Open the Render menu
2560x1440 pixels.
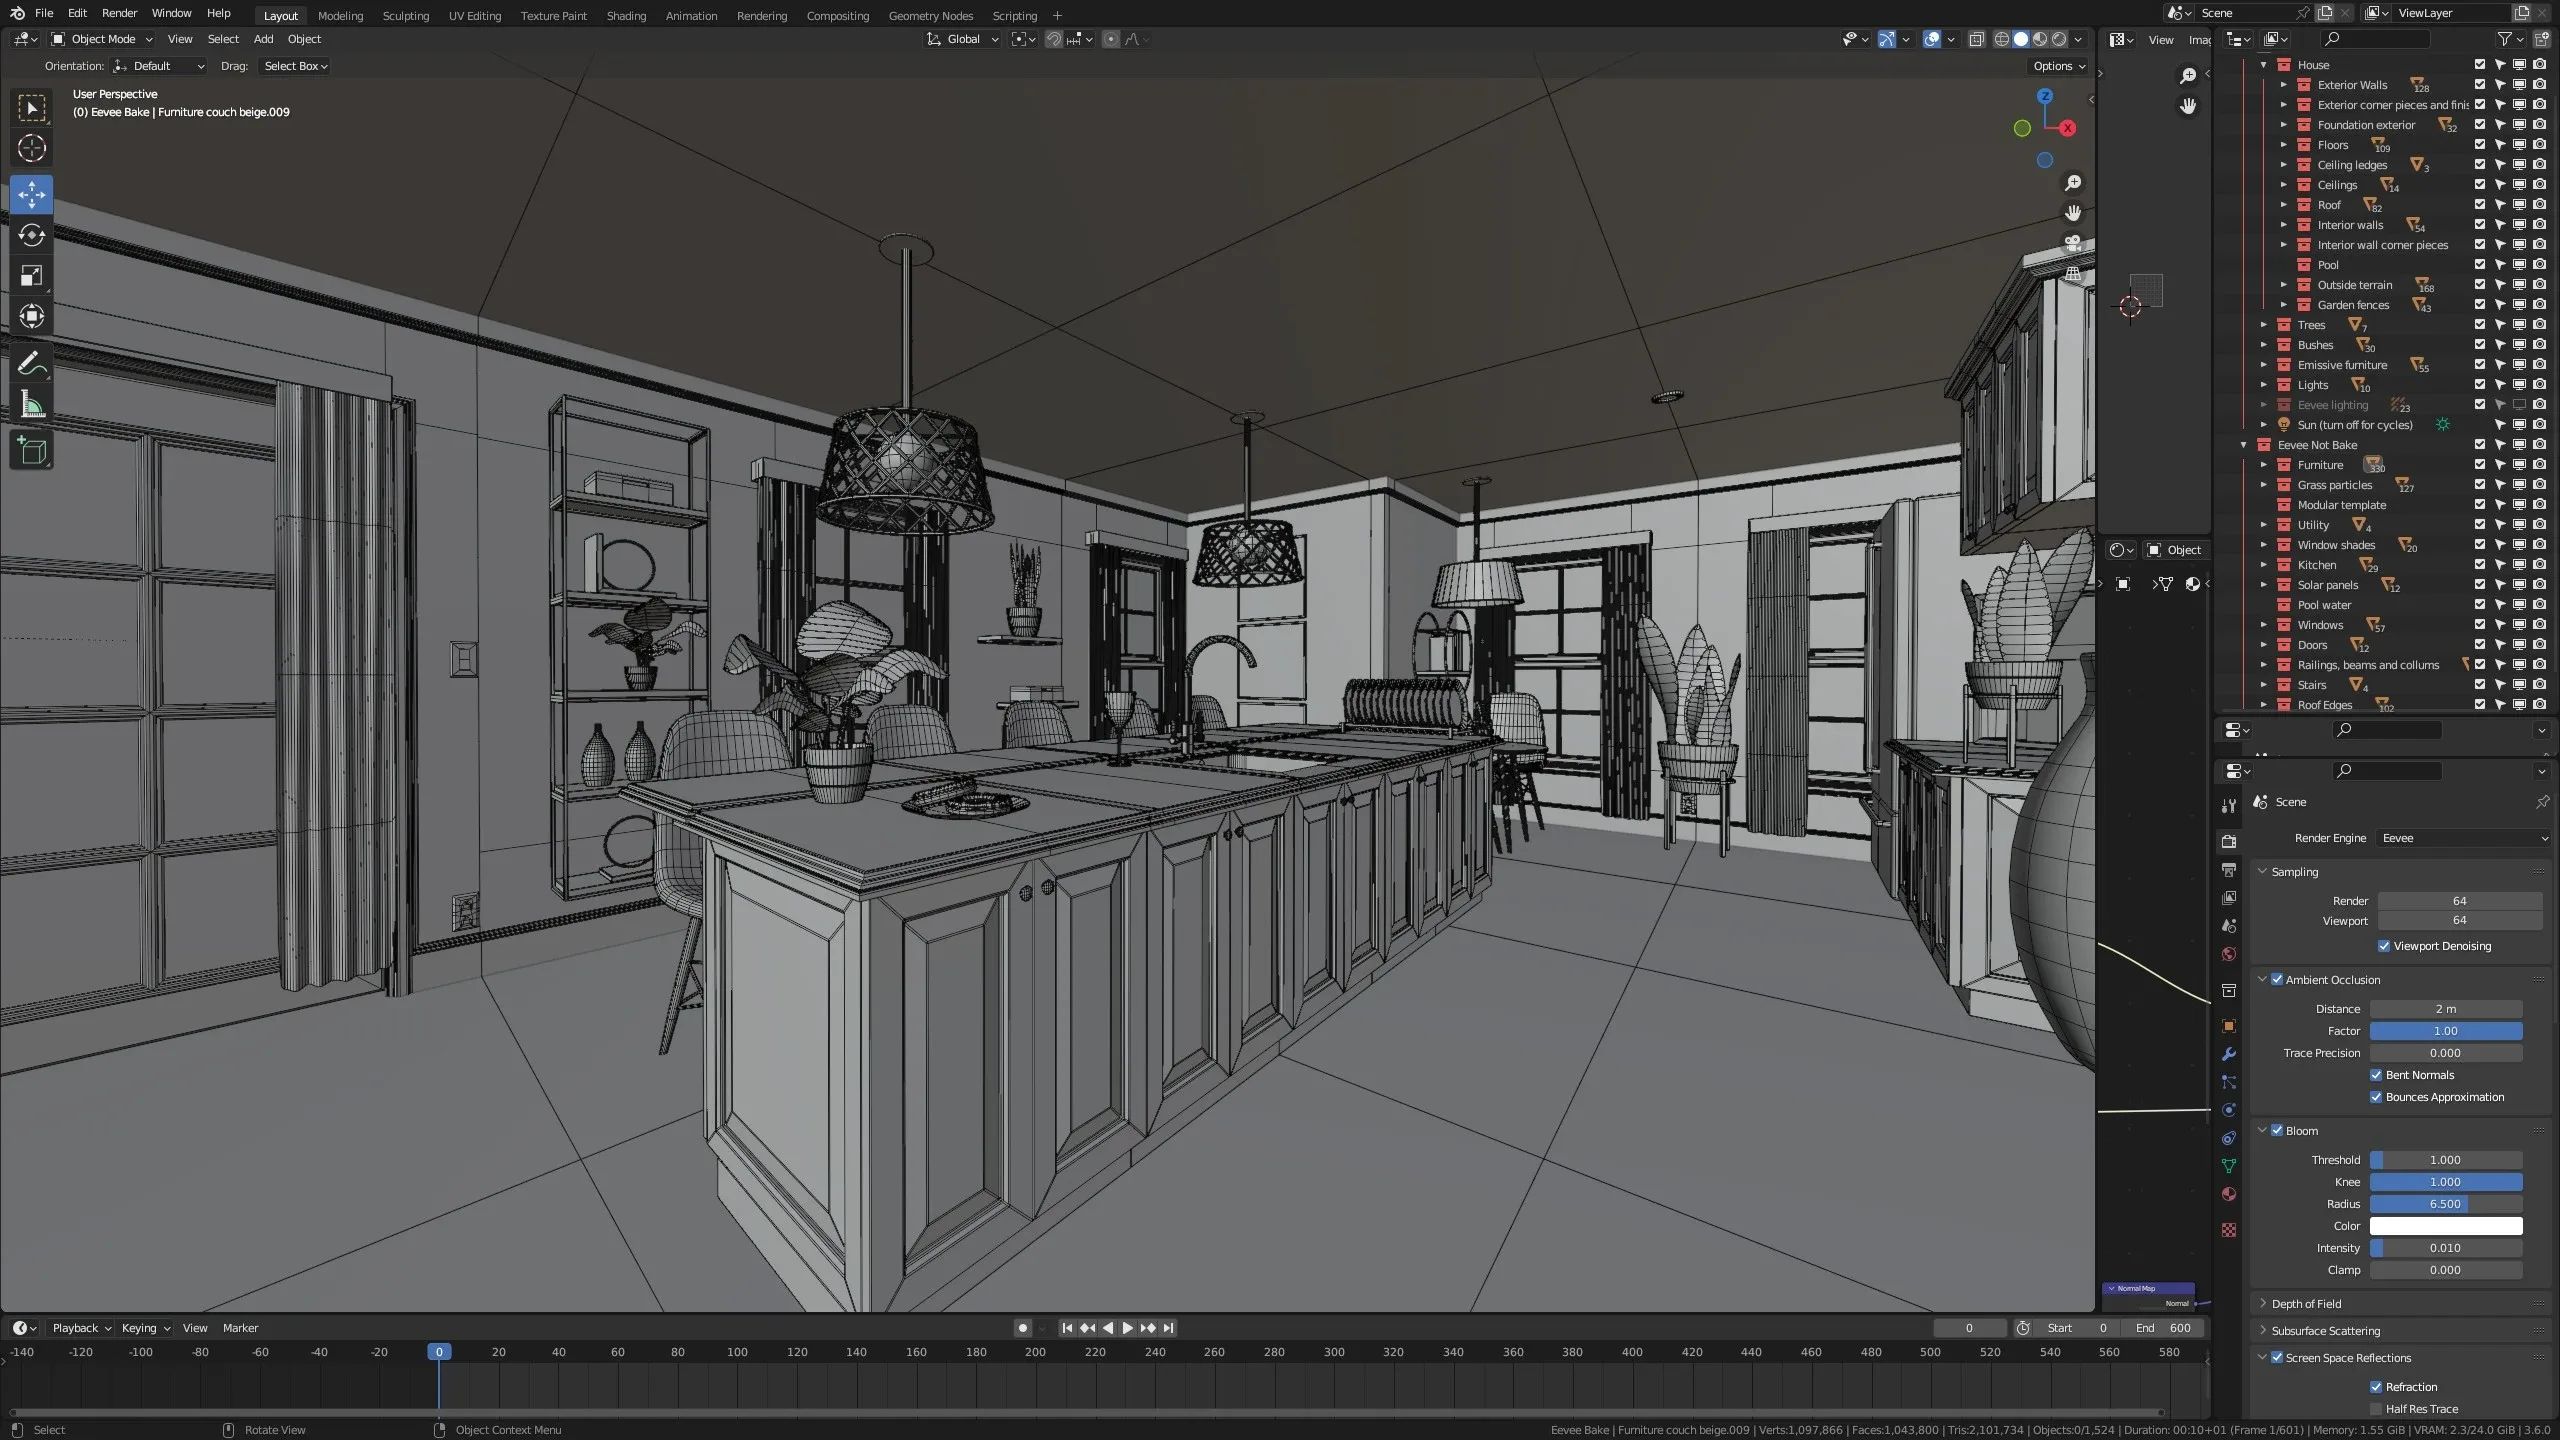pyautogui.click(x=119, y=13)
